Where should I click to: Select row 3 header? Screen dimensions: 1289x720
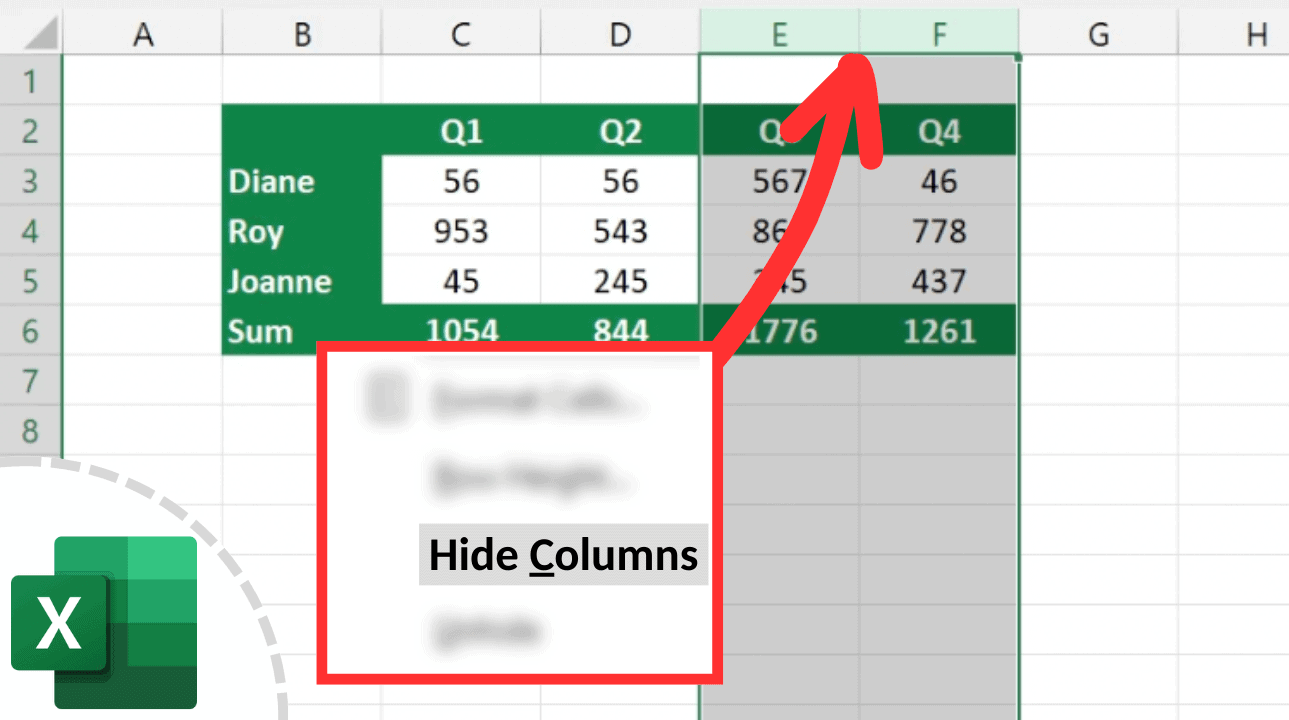pyautogui.click(x=30, y=181)
